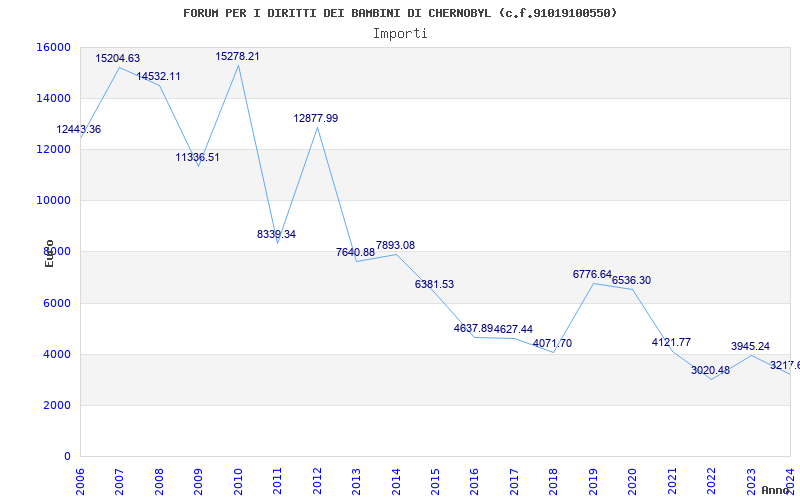Select data label 4627.44
Screen dimensions: 800x500
pyautogui.click(x=513, y=329)
